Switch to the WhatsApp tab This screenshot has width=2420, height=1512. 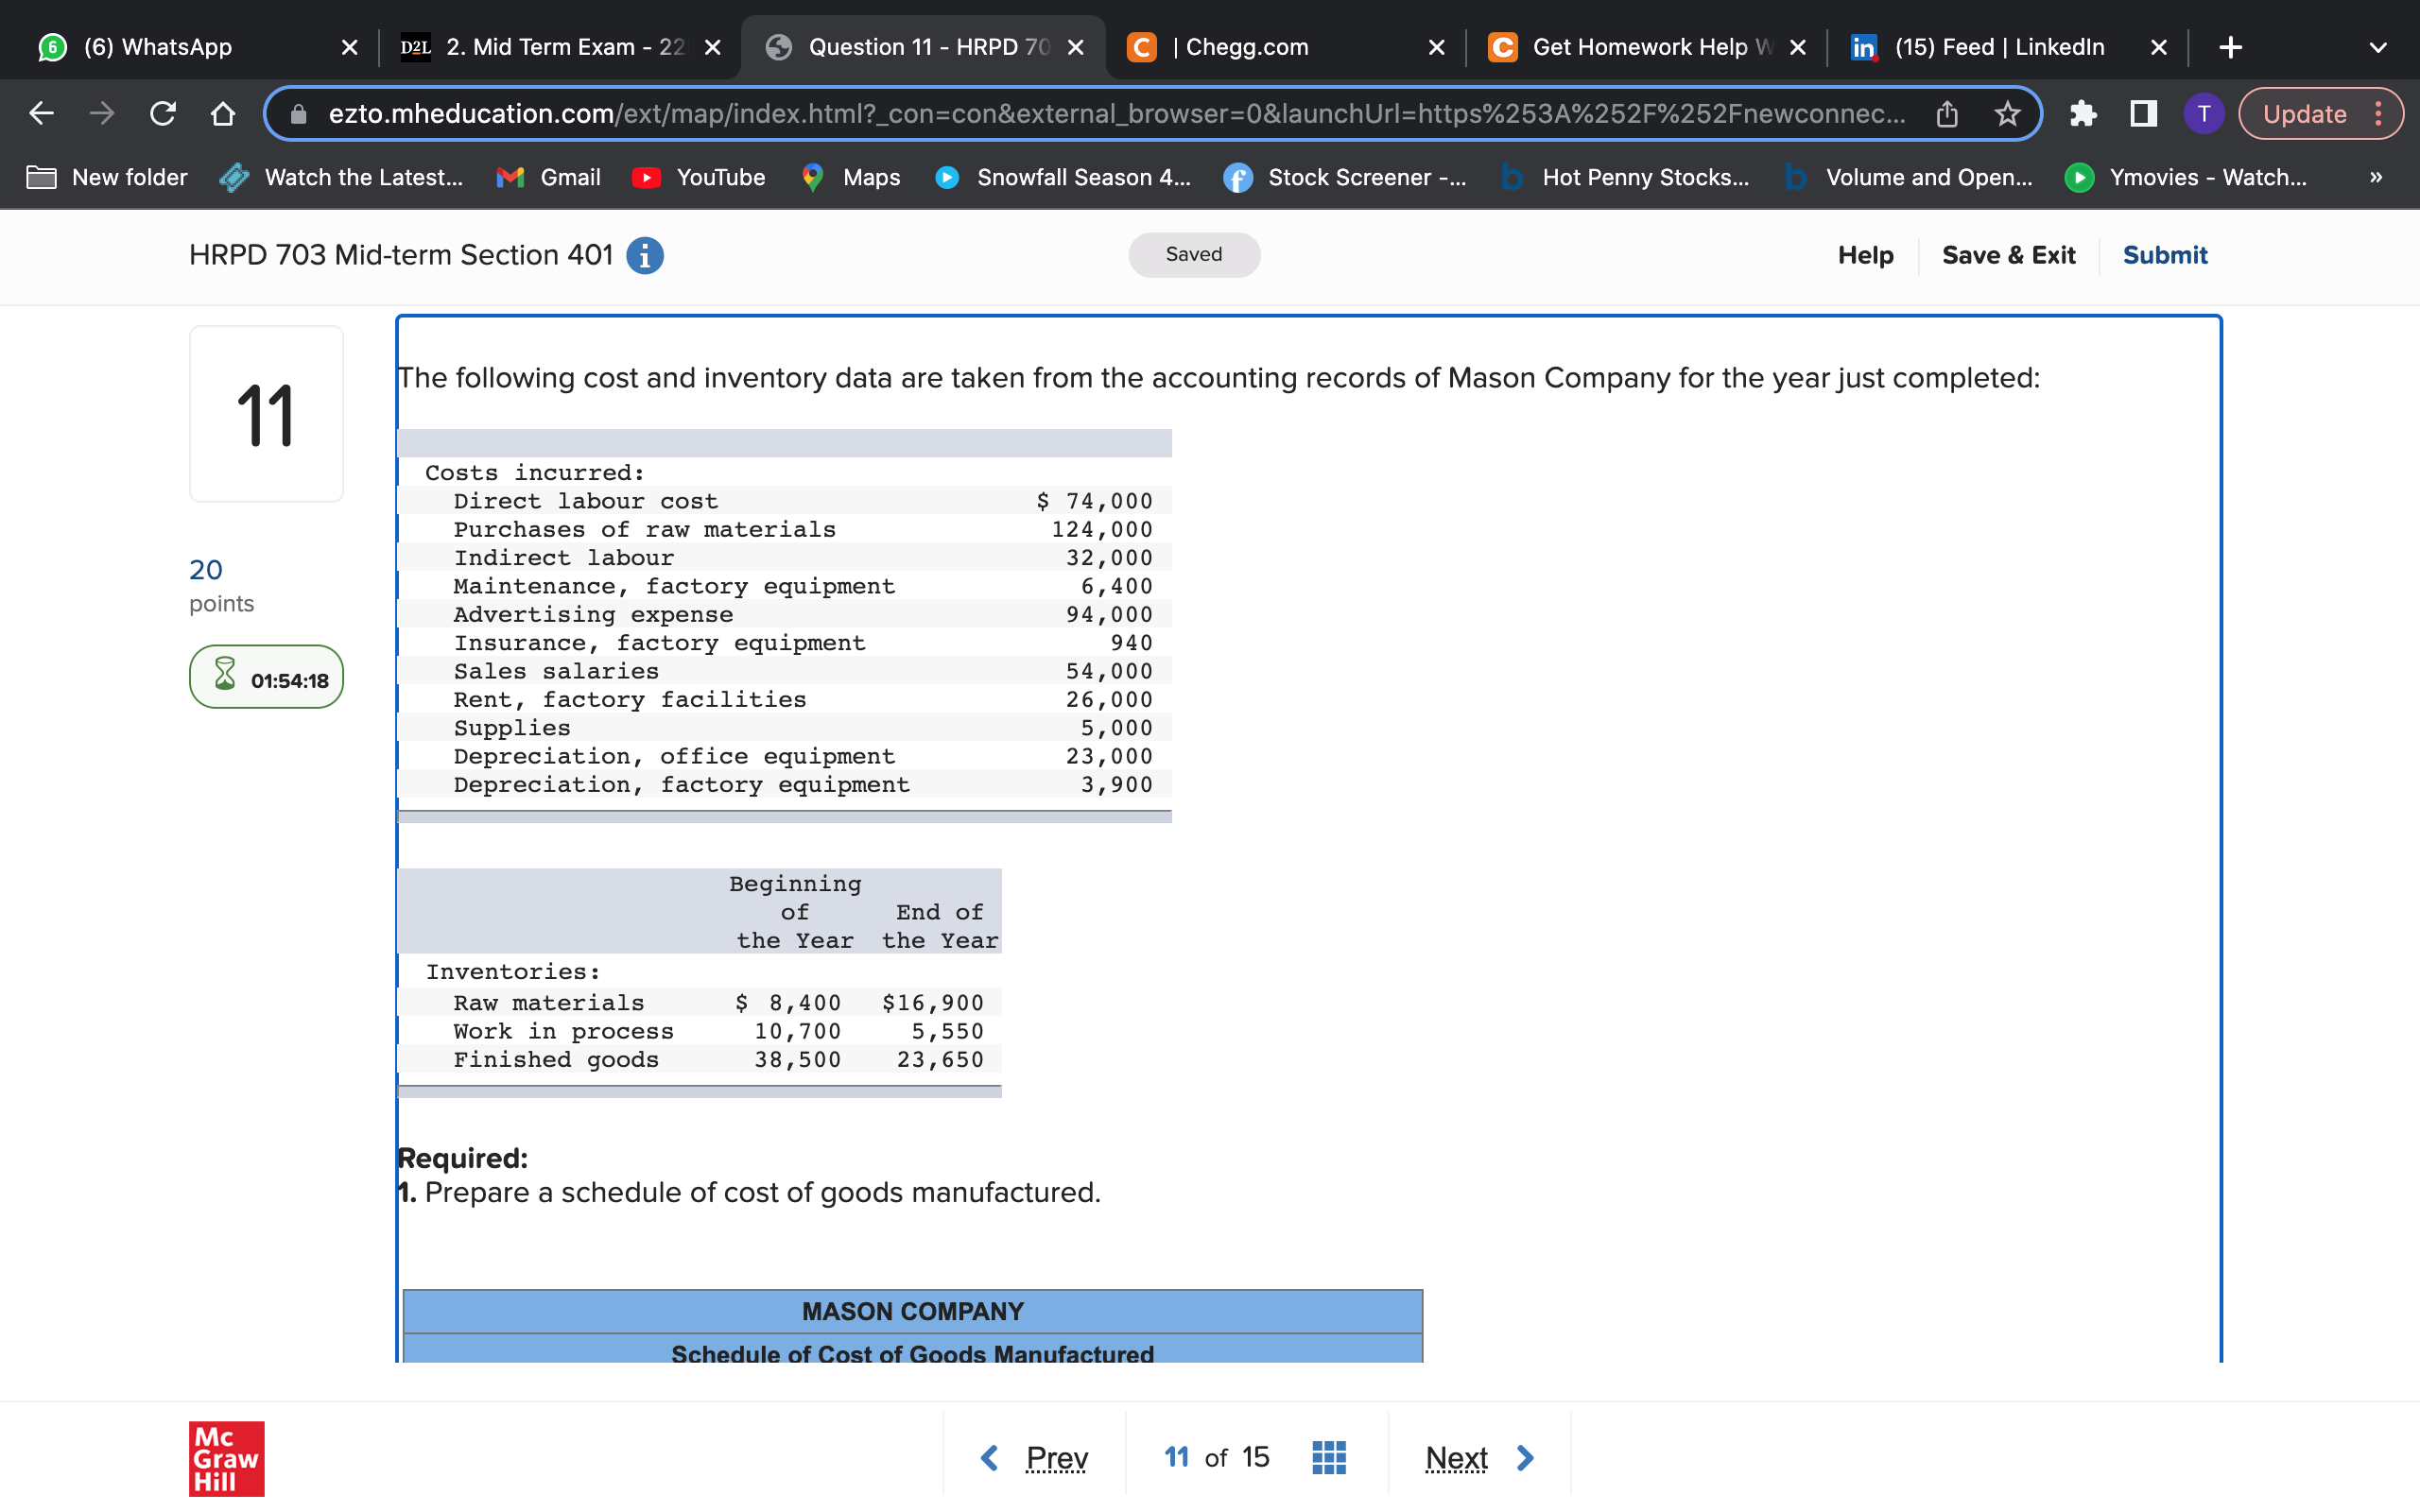[x=158, y=47]
